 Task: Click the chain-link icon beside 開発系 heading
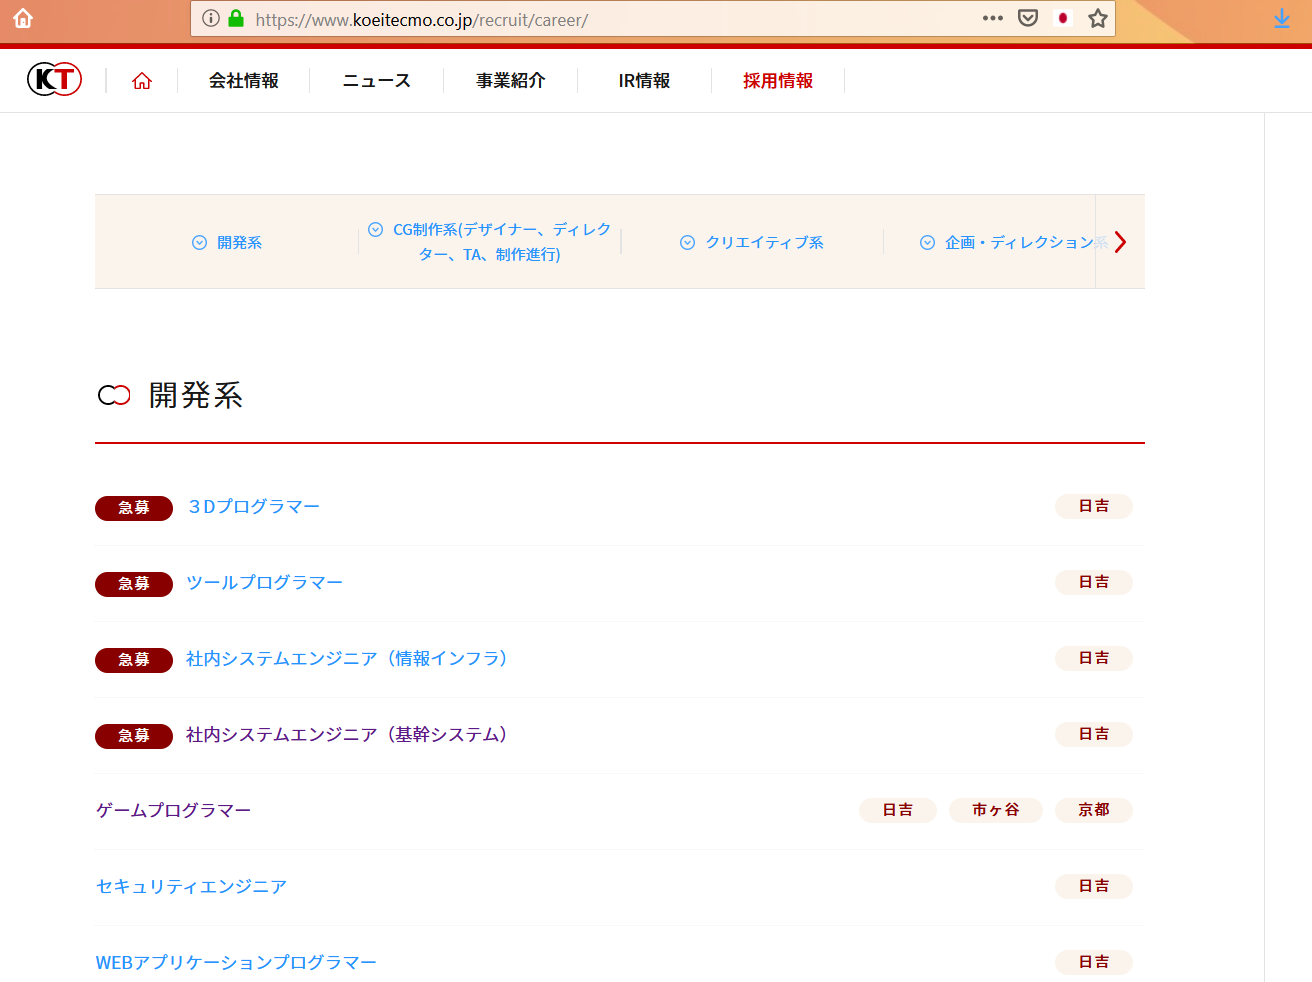114,396
